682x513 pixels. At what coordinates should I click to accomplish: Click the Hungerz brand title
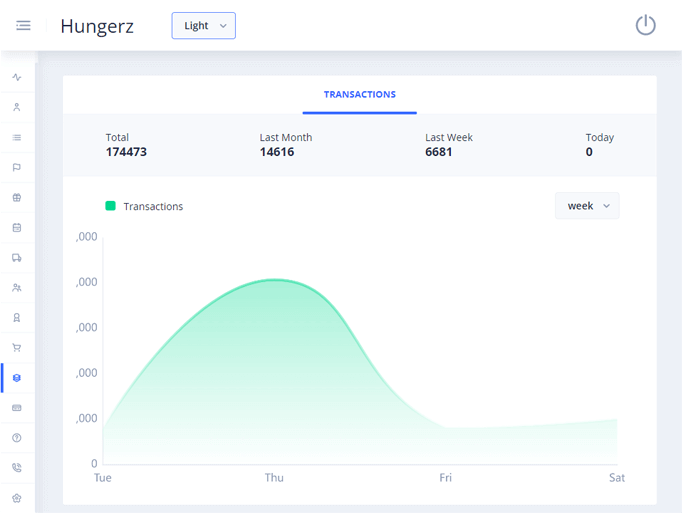(x=97, y=26)
